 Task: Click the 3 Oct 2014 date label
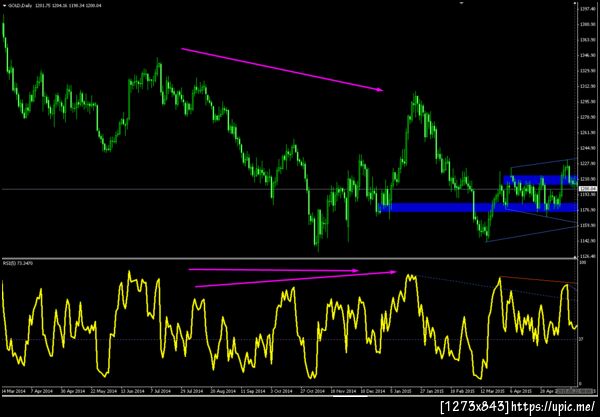282,391
